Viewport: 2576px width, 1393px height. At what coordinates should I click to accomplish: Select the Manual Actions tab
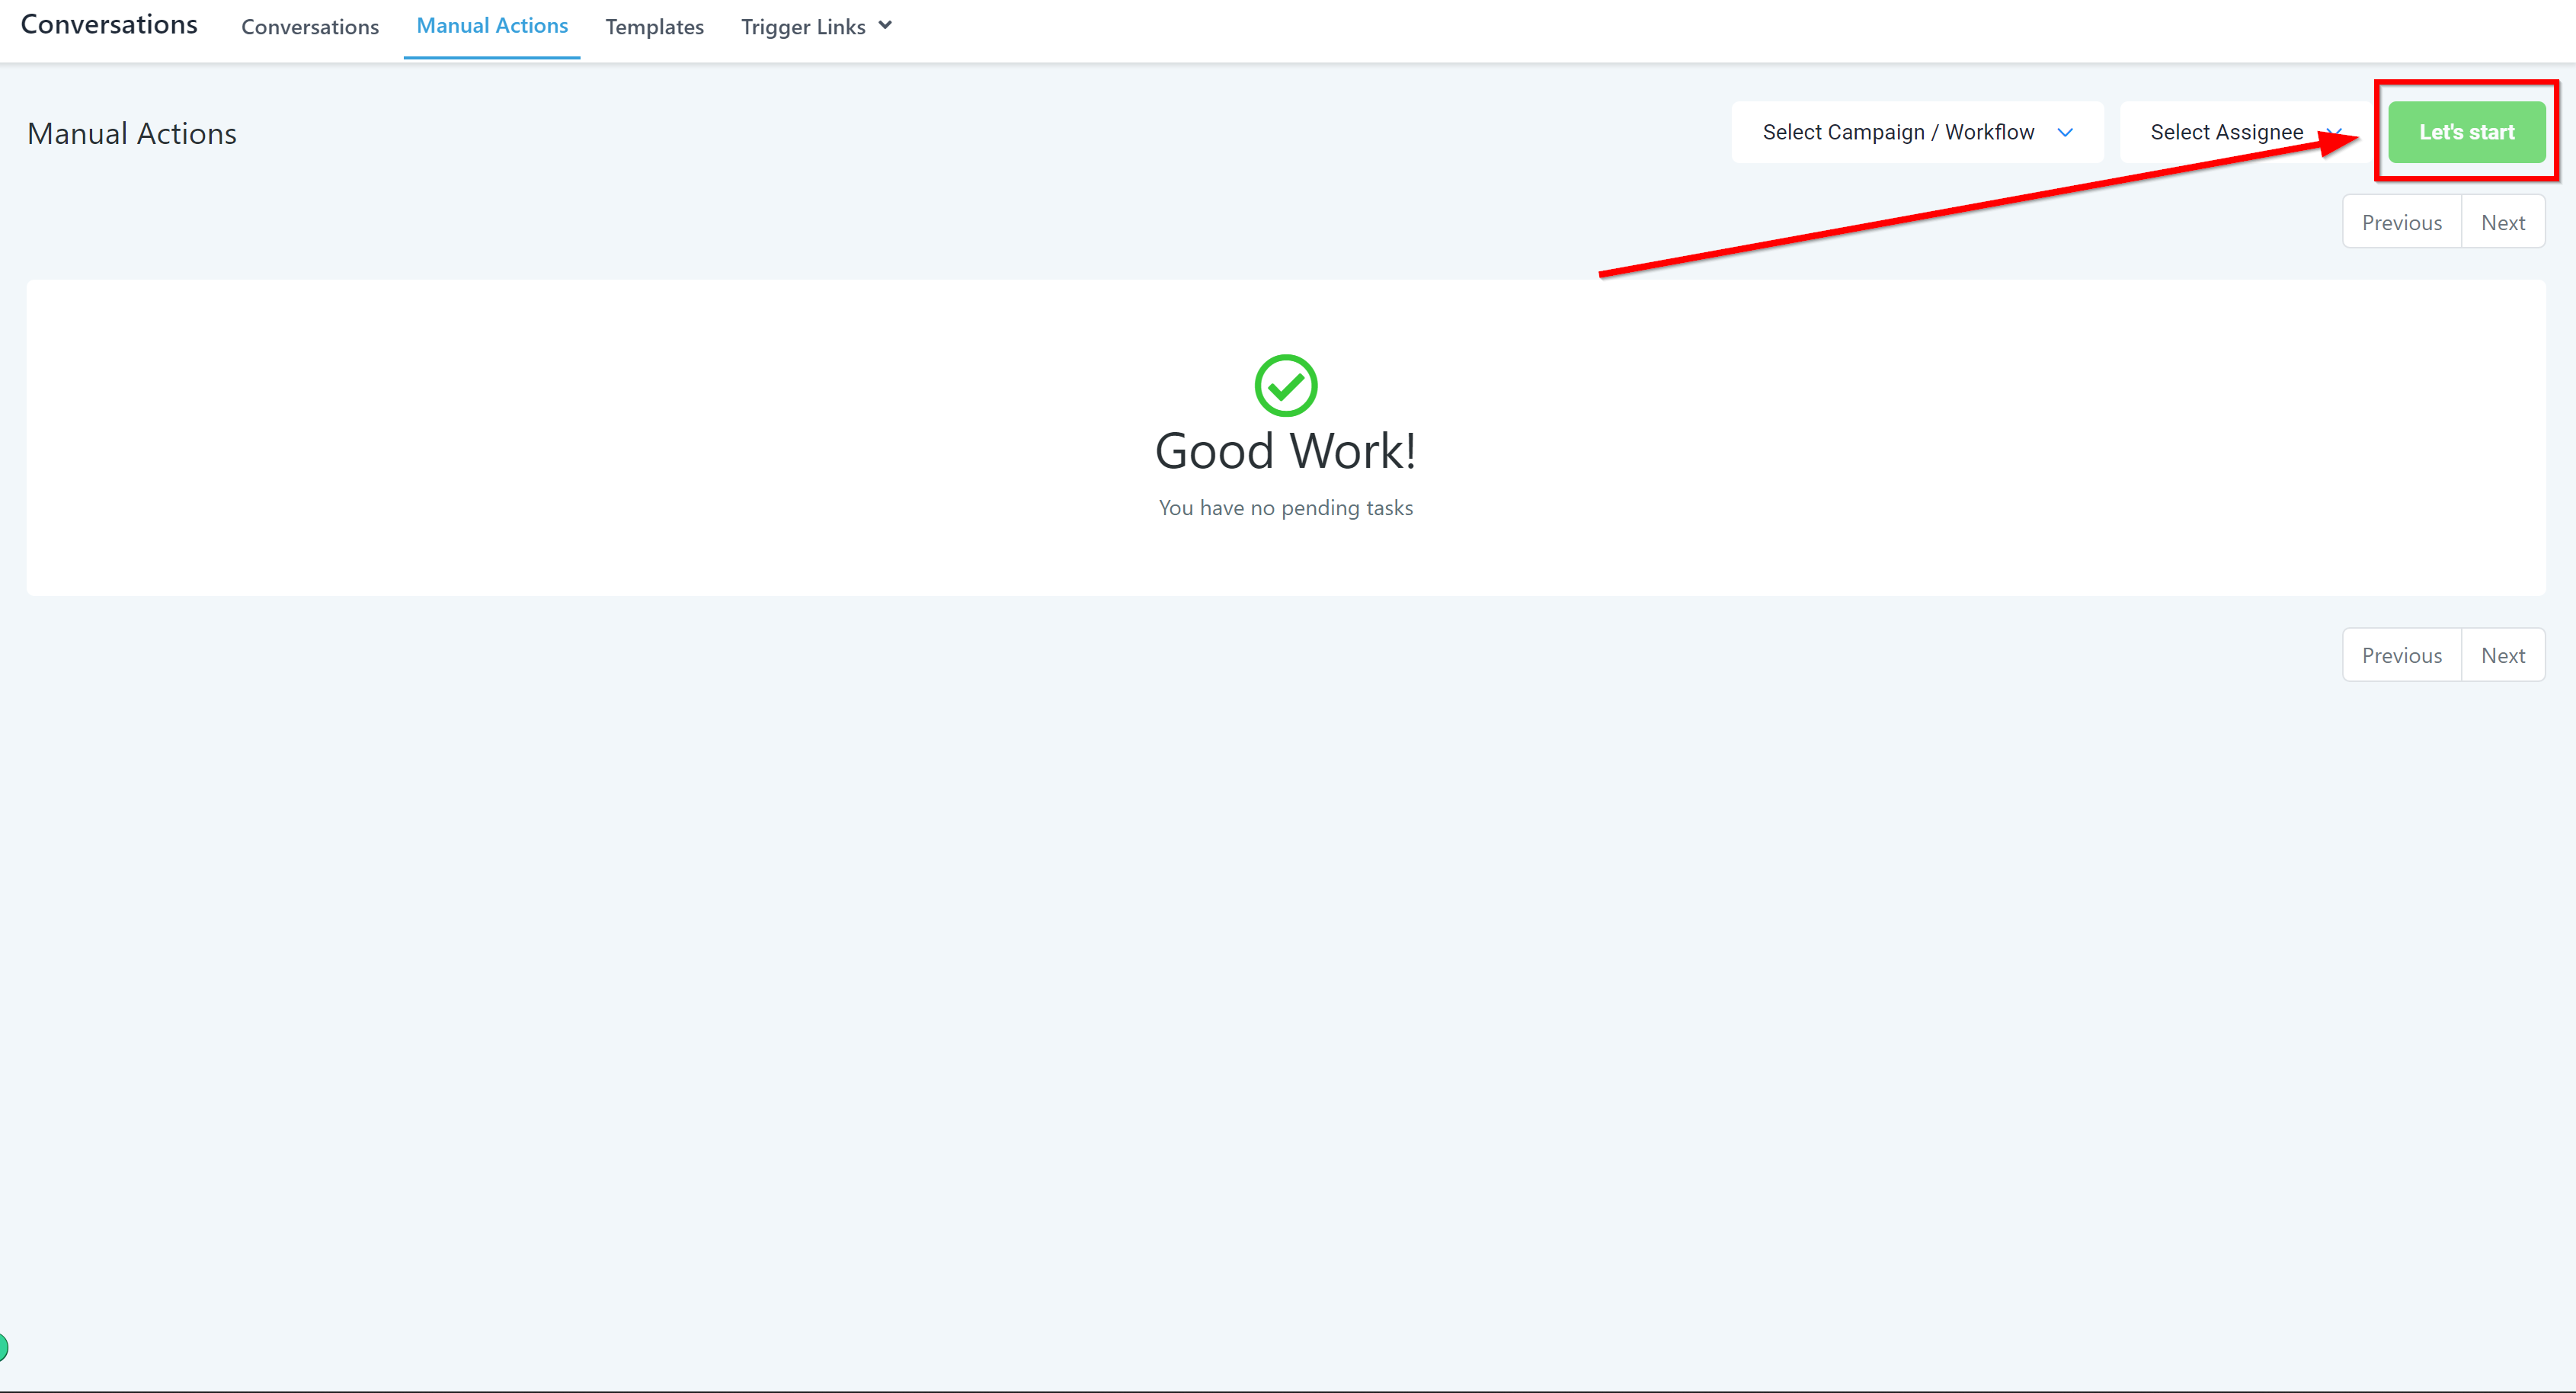pos(492,26)
